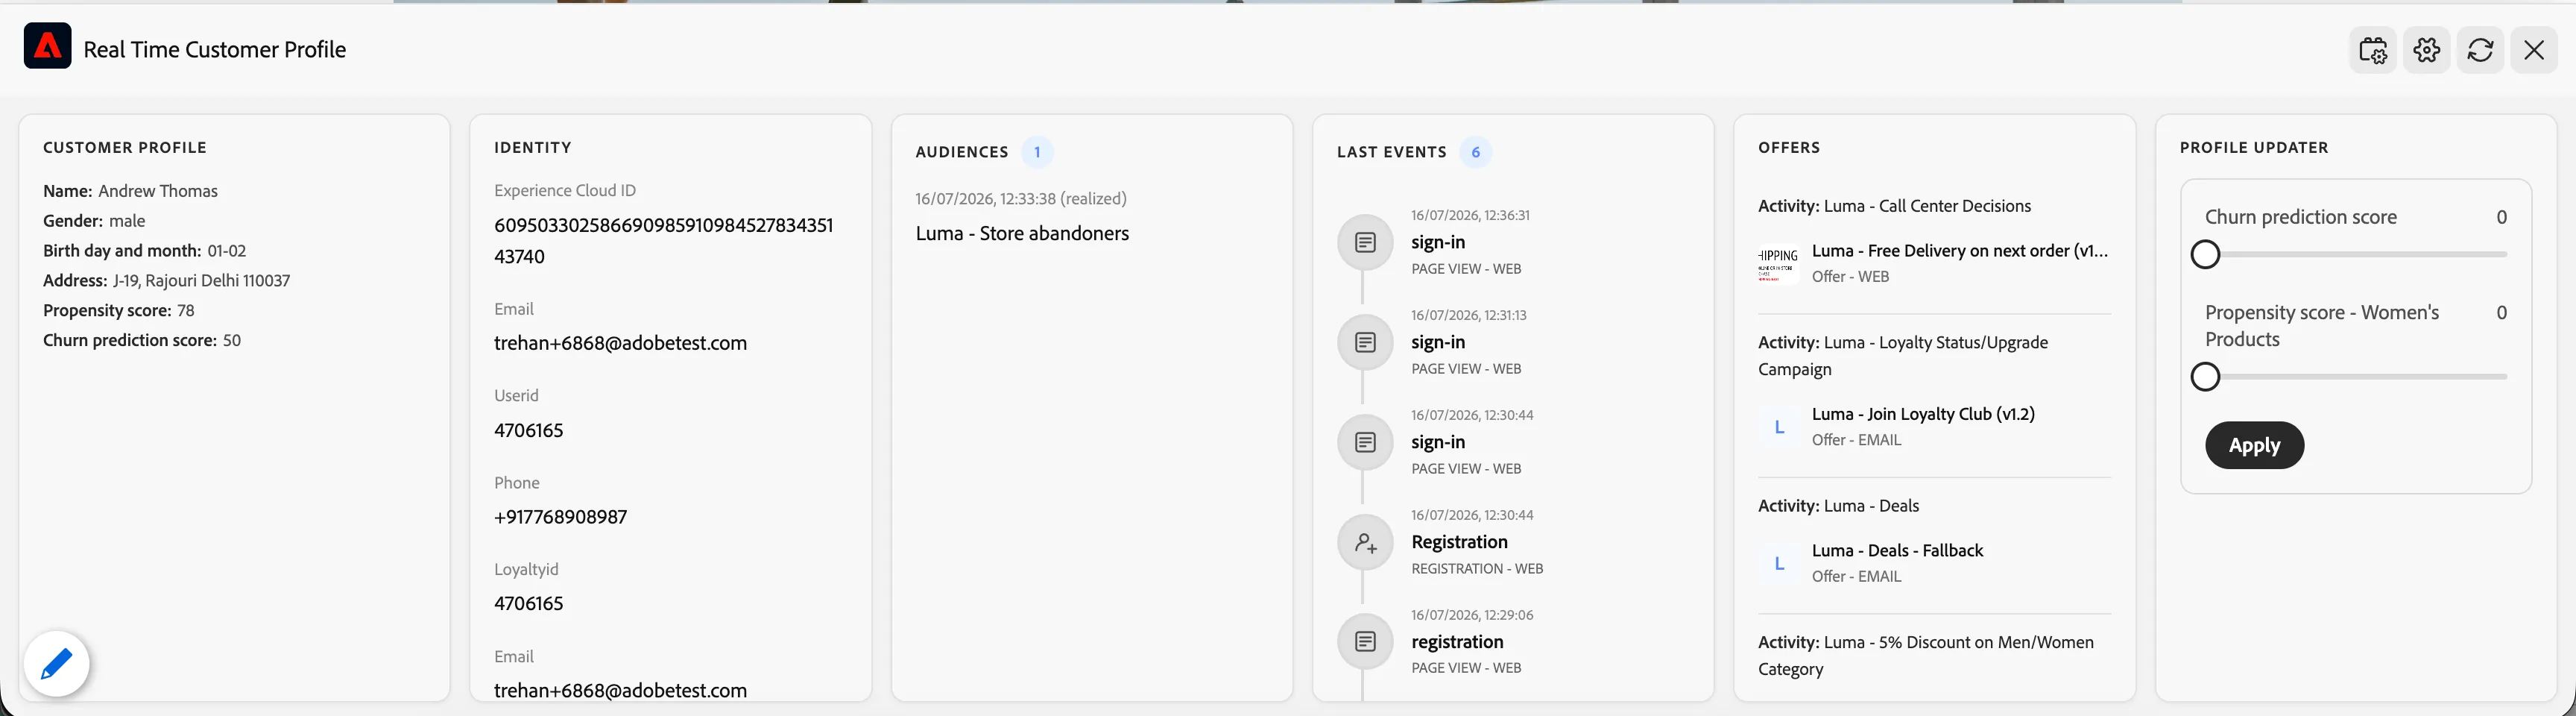Click the first email trehan+6868@adobetest.com

[x=620, y=343]
